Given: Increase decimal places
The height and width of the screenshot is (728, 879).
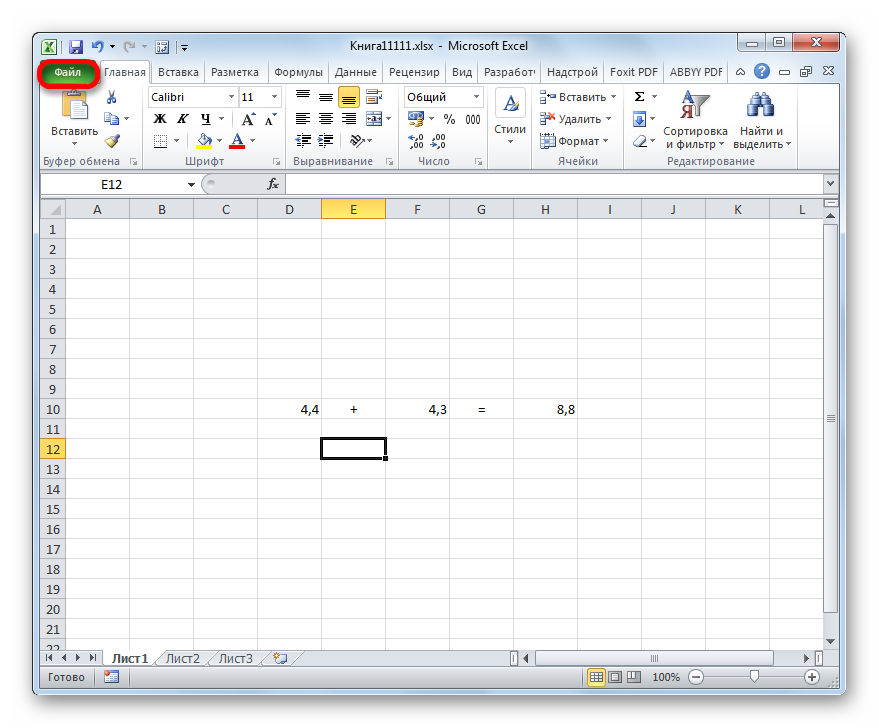Looking at the screenshot, I should coord(416,141).
